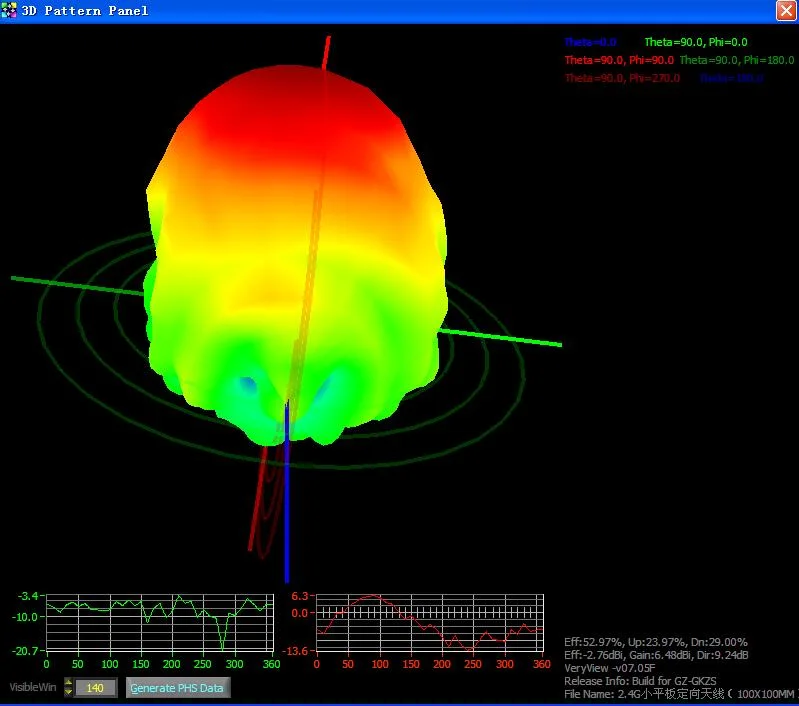Select the Theta=90.0, Phi=180.0 legend label

coord(735,60)
